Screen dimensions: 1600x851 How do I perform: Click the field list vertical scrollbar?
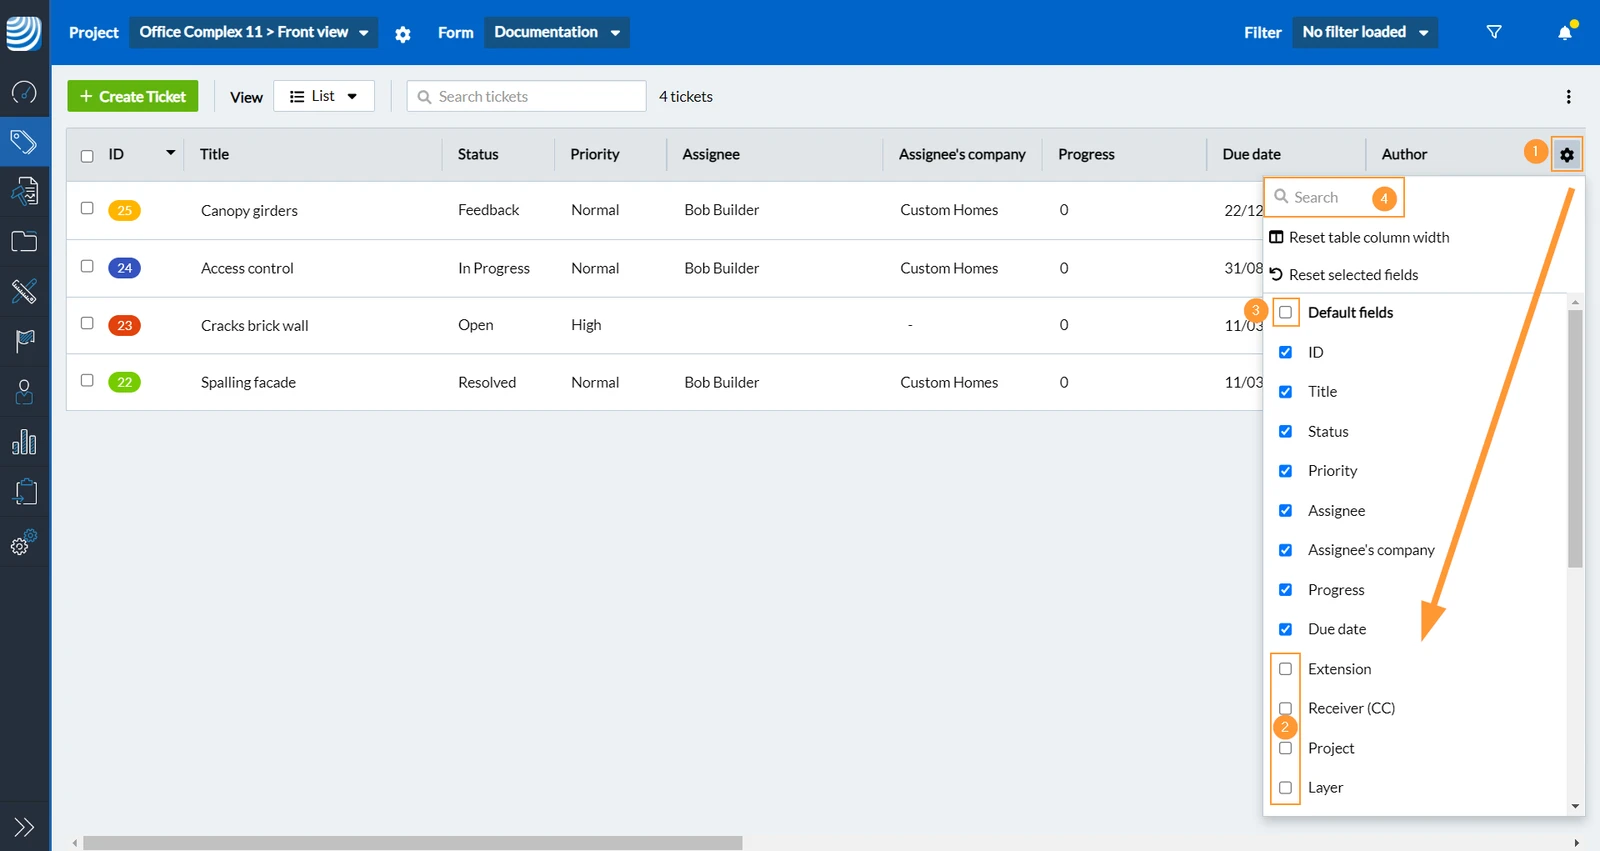pos(1575,438)
